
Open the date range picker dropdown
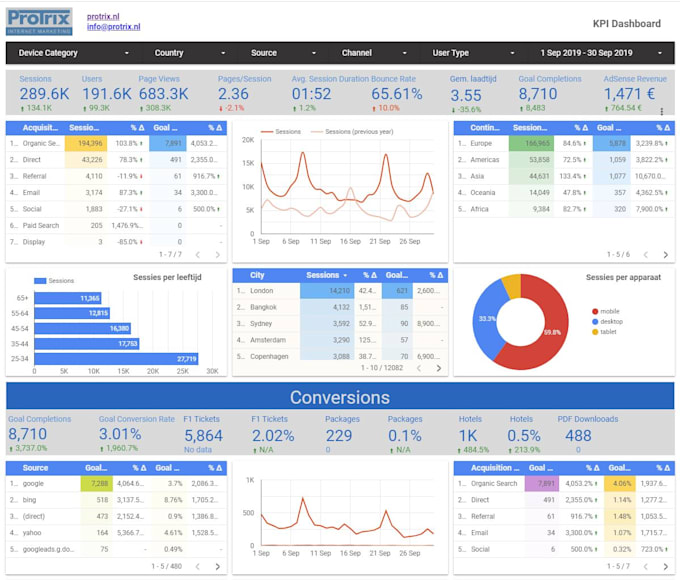pyautogui.click(x=600, y=53)
